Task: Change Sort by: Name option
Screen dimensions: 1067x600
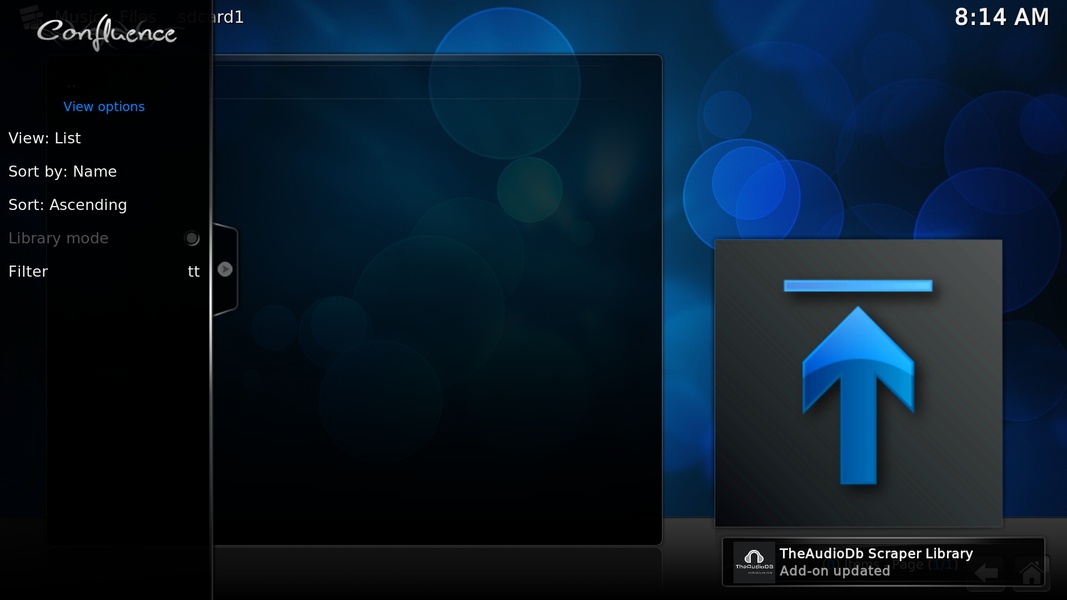Action: point(104,171)
